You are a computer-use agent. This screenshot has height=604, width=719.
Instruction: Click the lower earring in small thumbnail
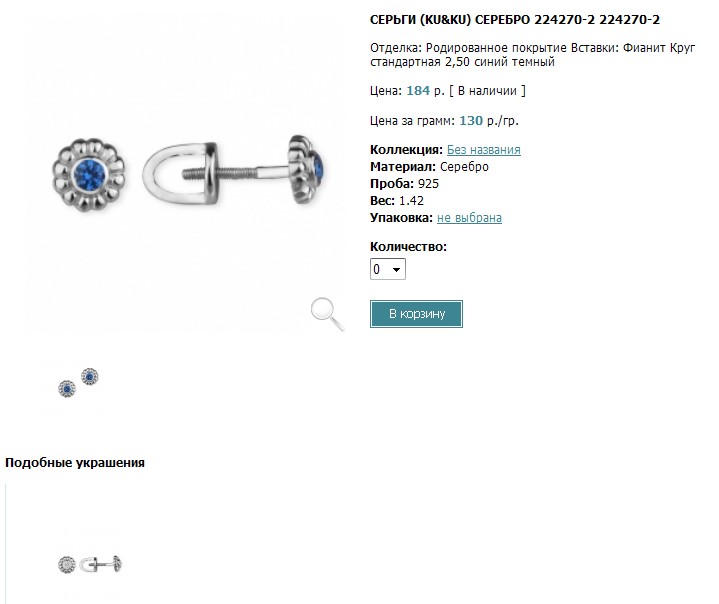pos(67,389)
